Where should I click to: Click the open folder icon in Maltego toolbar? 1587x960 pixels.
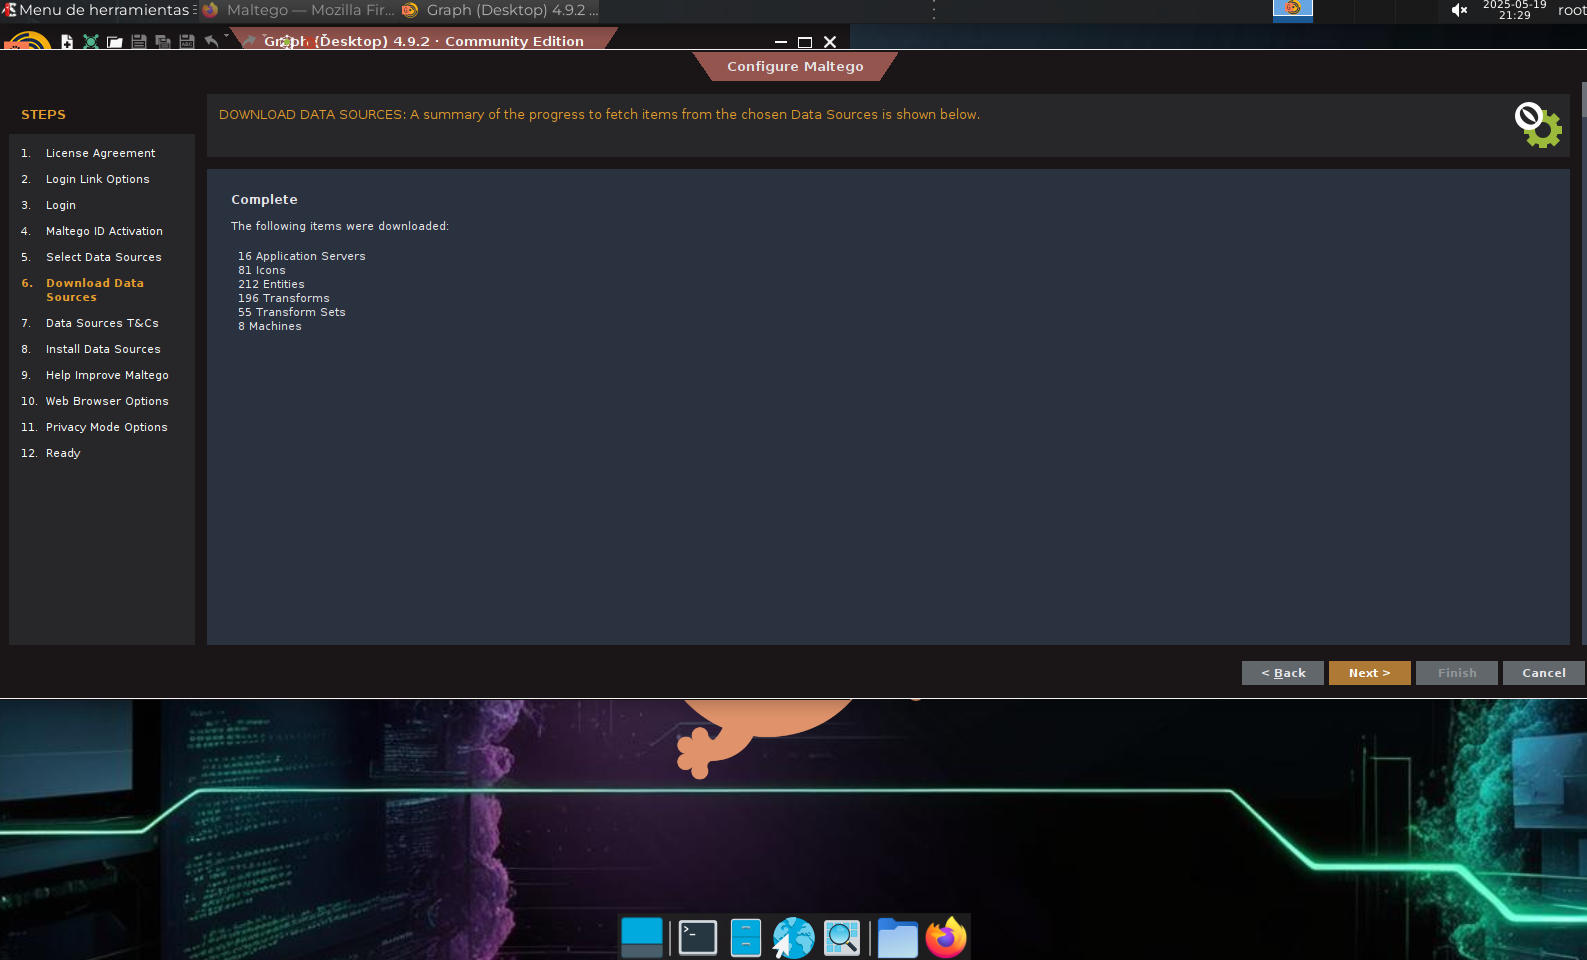click(x=115, y=42)
